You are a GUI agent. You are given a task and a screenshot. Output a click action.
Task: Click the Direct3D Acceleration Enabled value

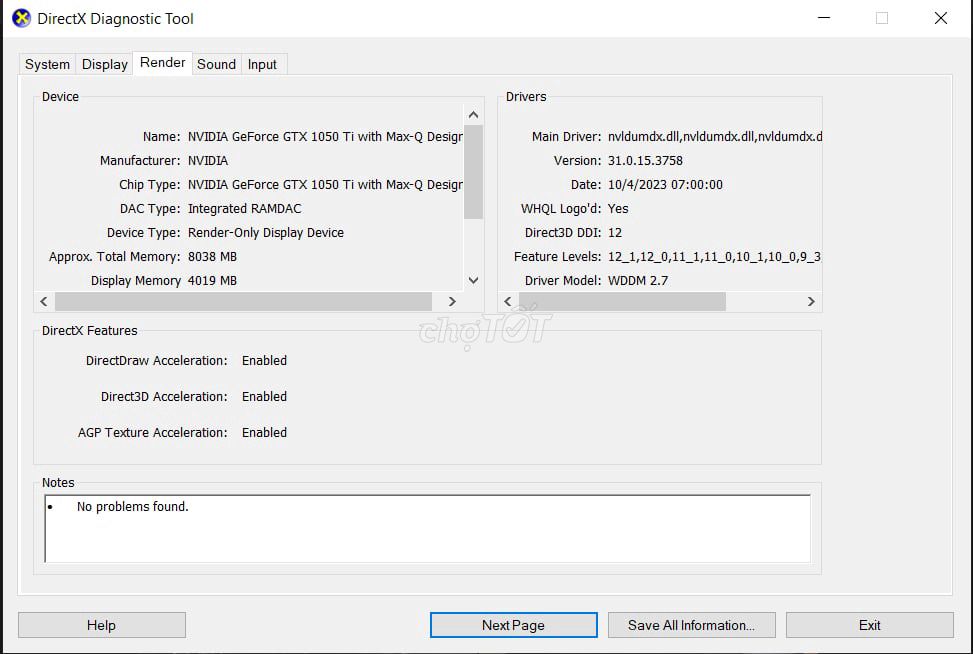264,396
